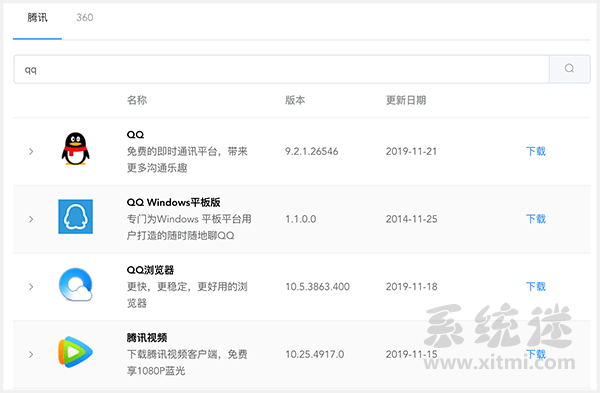Viewport: 600px width, 393px height.
Task: Focus the search field containing qq
Action: click(282, 69)
